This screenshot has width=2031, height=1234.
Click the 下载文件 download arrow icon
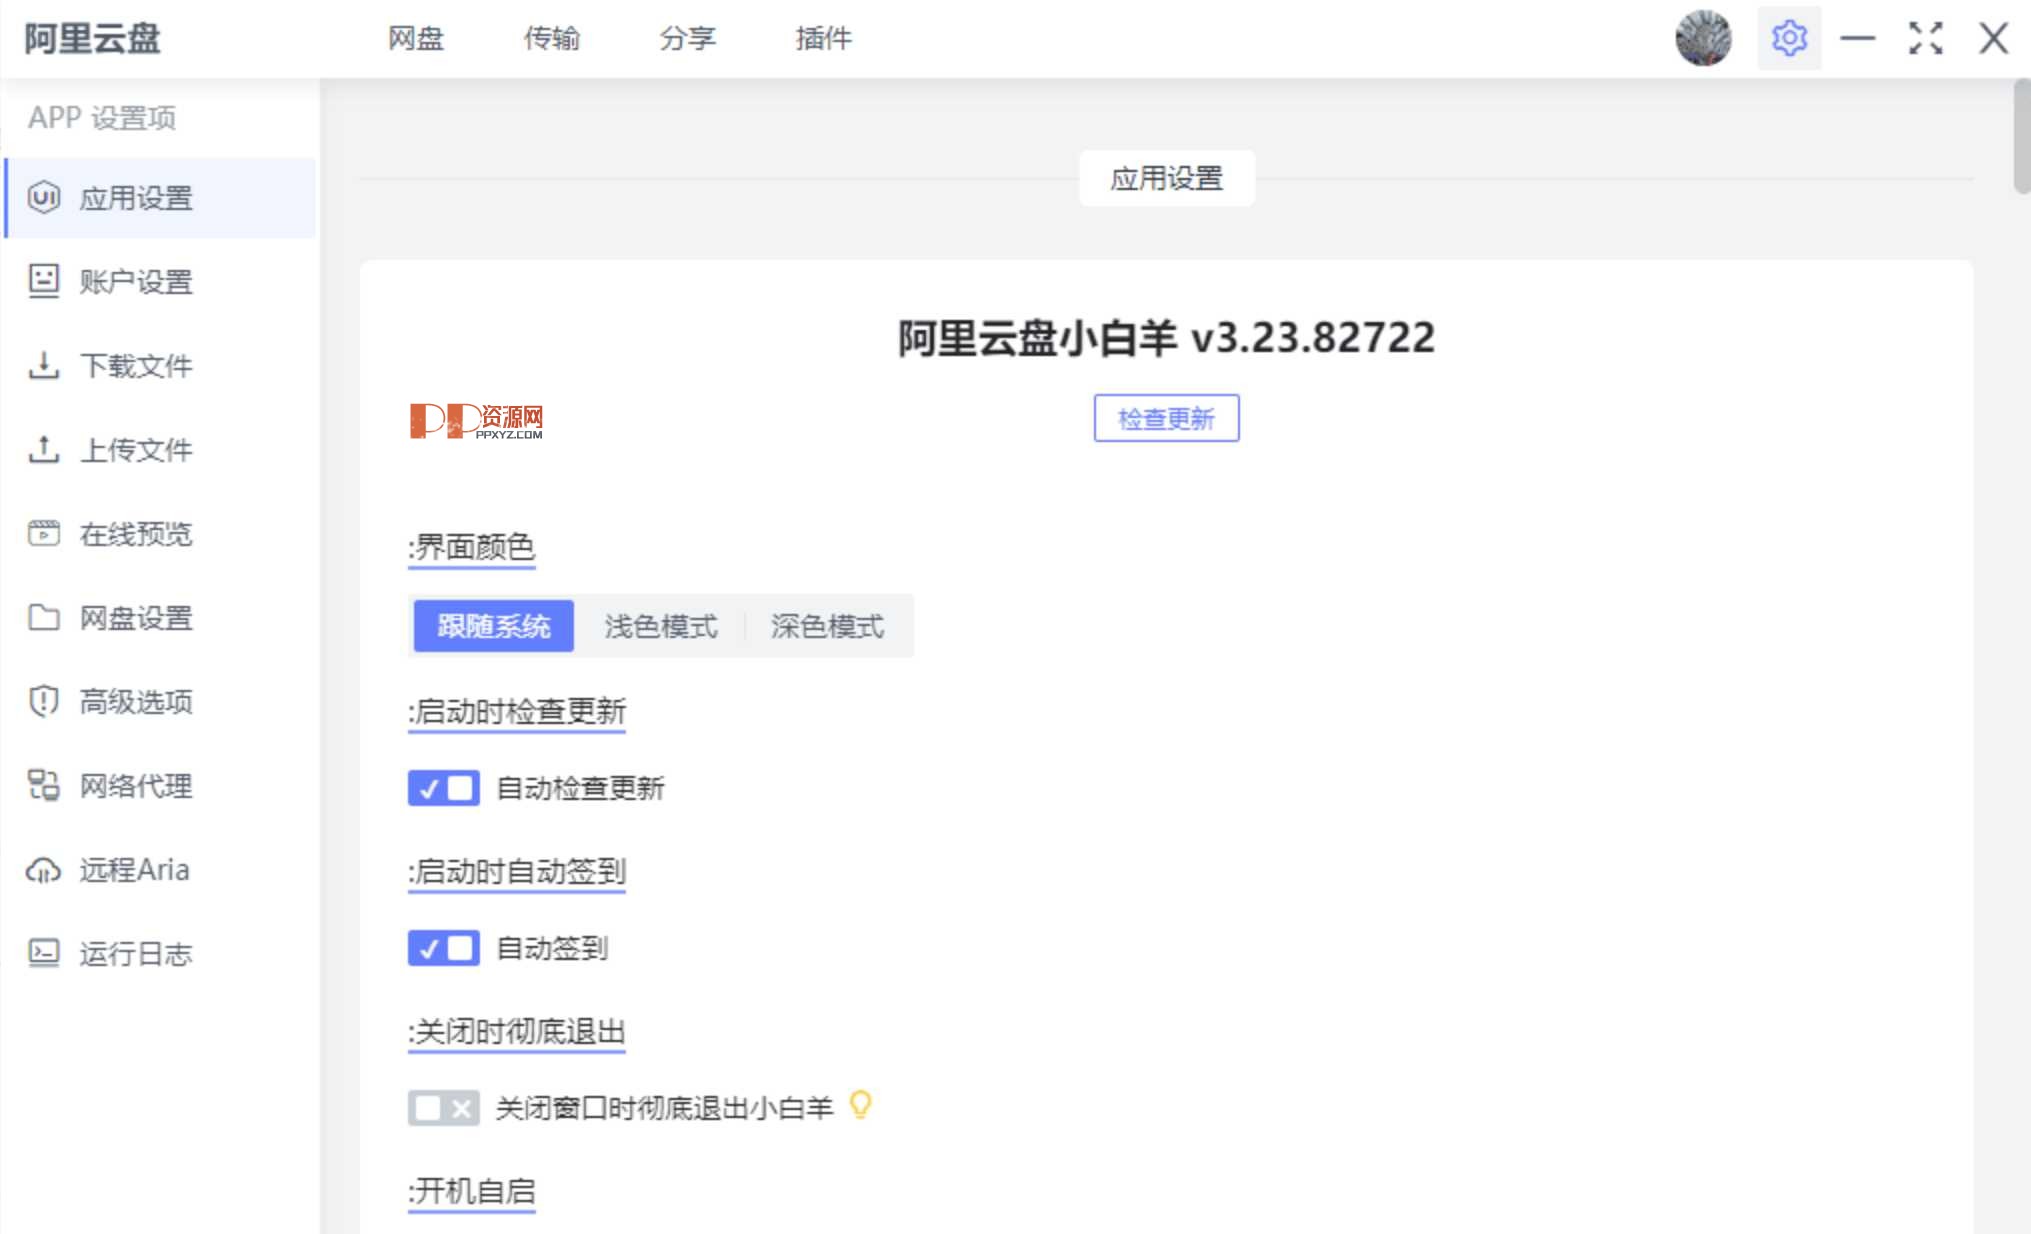pyautogui.click(x=44, y=365)
